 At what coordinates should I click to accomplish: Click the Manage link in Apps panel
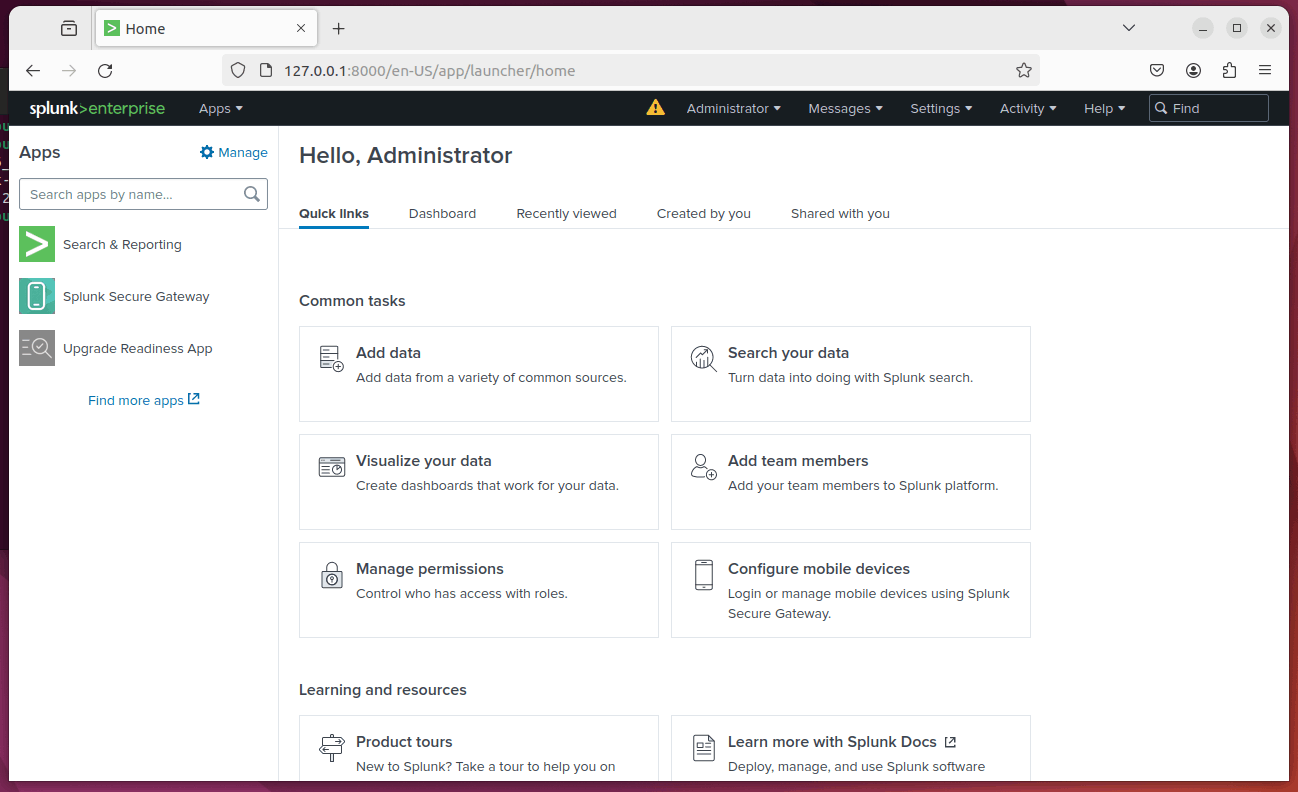pos(243,152)
